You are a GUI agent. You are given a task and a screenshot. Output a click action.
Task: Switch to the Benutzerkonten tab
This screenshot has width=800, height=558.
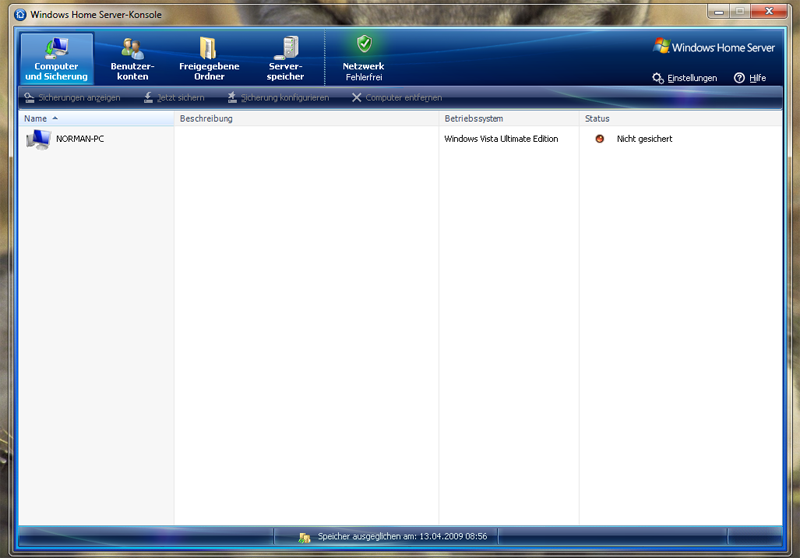(x=132, y=48)
